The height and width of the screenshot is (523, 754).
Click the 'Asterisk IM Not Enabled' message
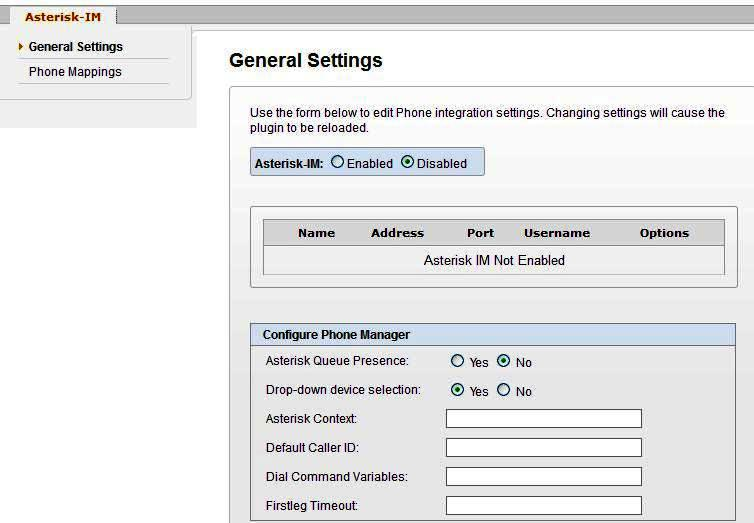click(494, 261)
